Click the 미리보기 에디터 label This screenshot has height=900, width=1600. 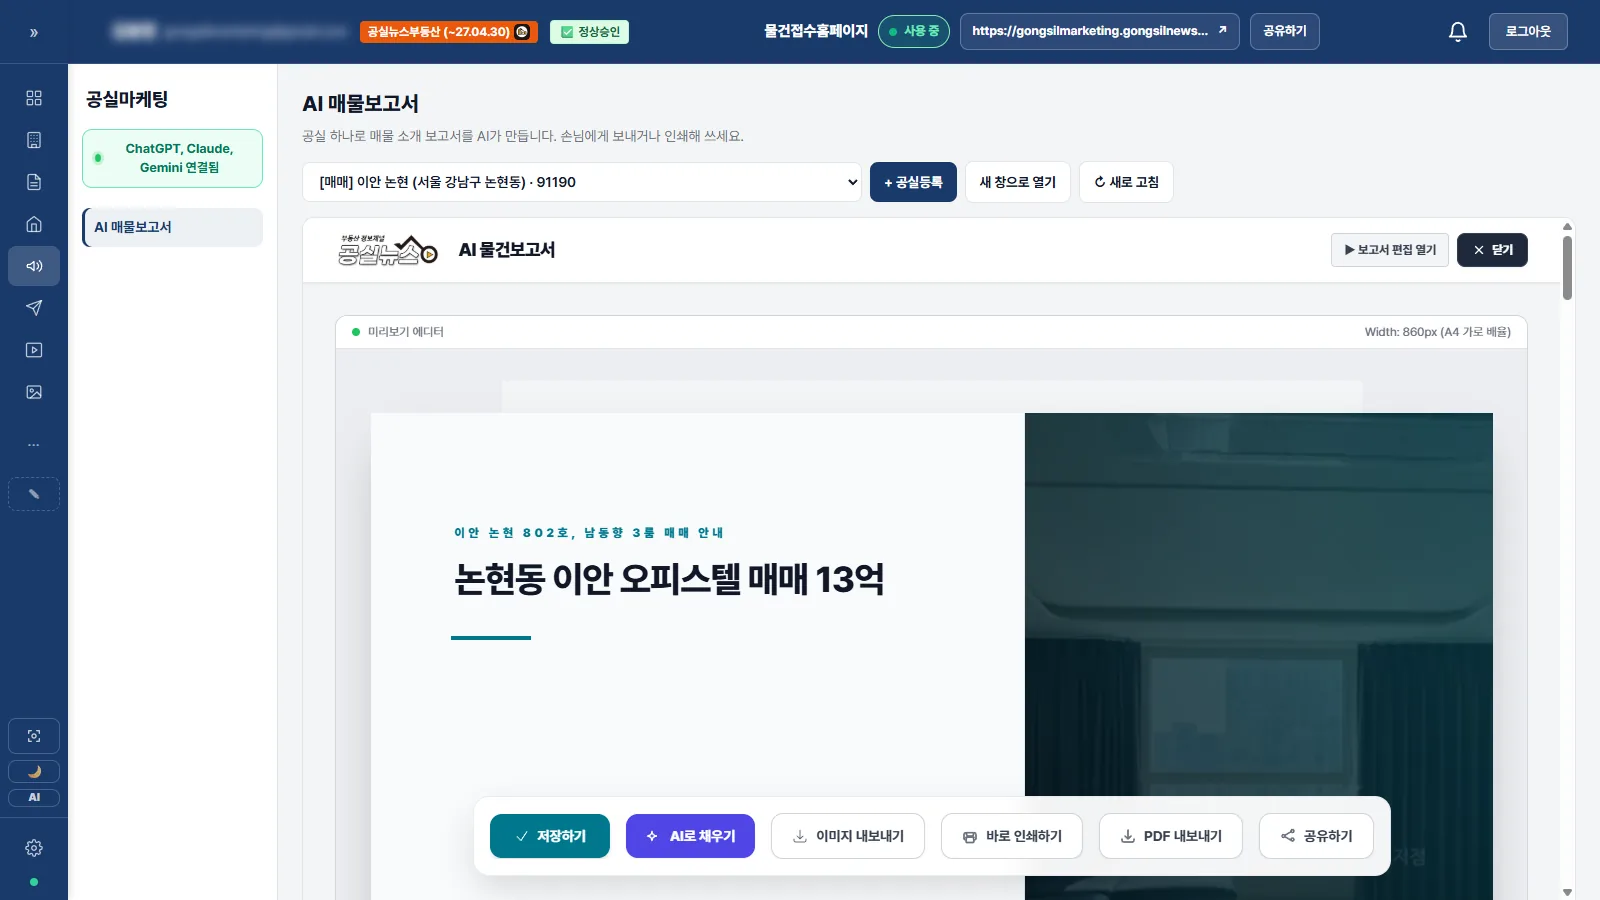(405, 332)
